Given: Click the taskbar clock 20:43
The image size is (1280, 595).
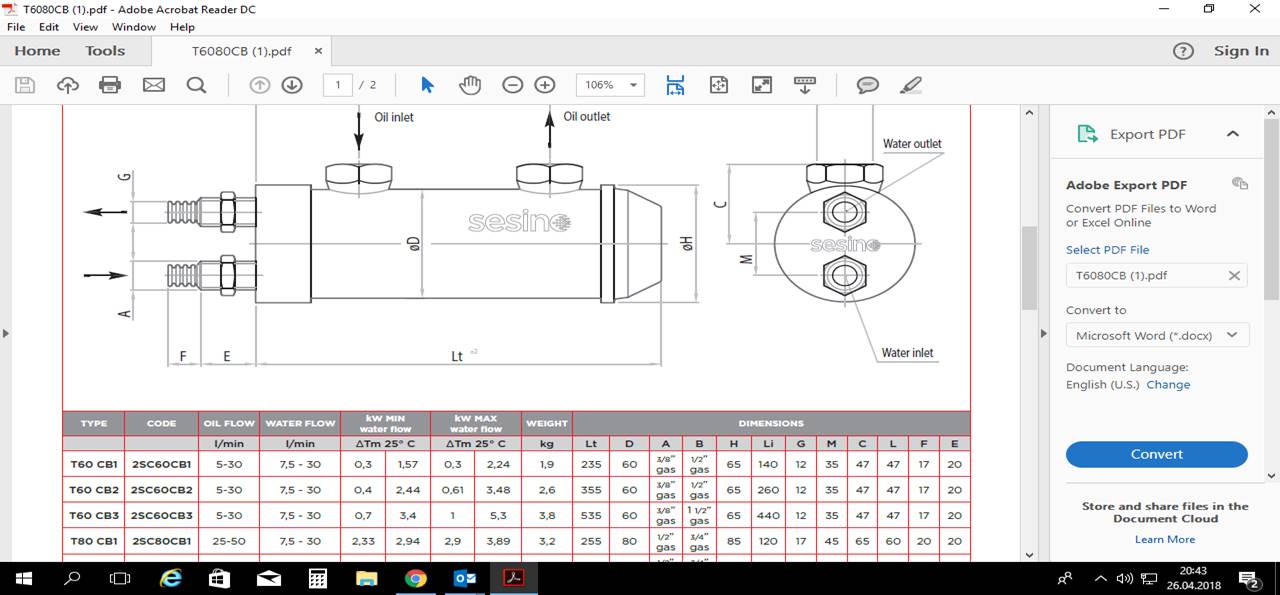Looking at the screenshot, I should (1192, 570).
